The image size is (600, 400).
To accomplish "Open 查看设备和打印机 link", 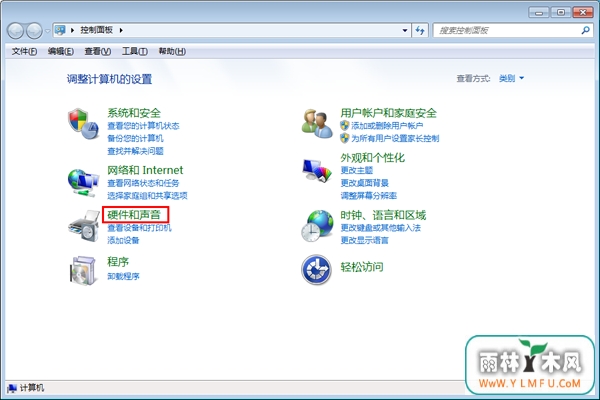I will pyautogui.click(x=139, y=228).
